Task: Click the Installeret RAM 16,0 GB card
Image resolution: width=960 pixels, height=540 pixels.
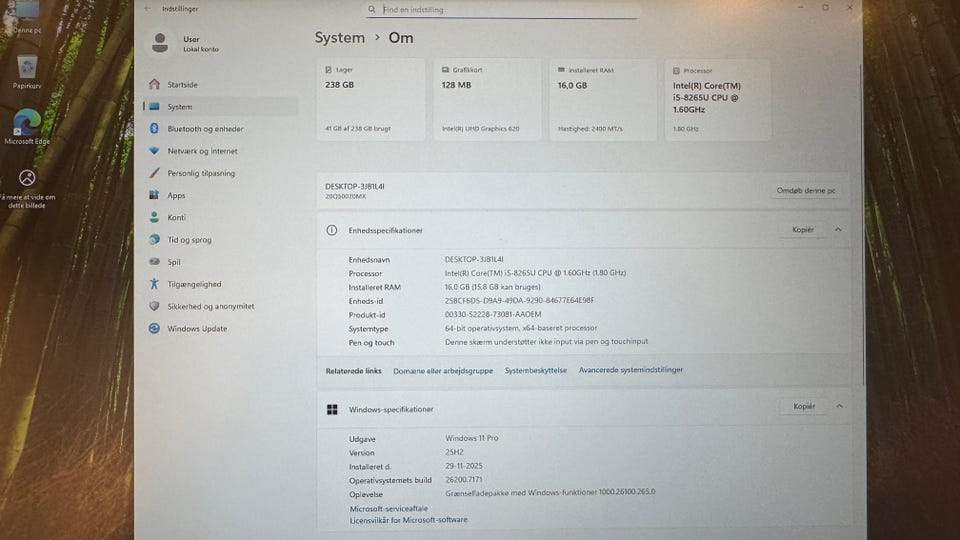Action: 602,100
